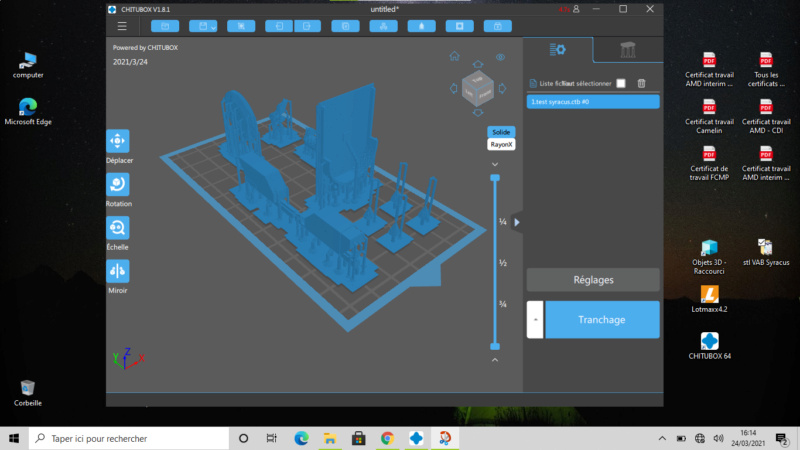Show hidden system tray icons
The width and height of the screenshot is (800, 450).
point(662,438)
